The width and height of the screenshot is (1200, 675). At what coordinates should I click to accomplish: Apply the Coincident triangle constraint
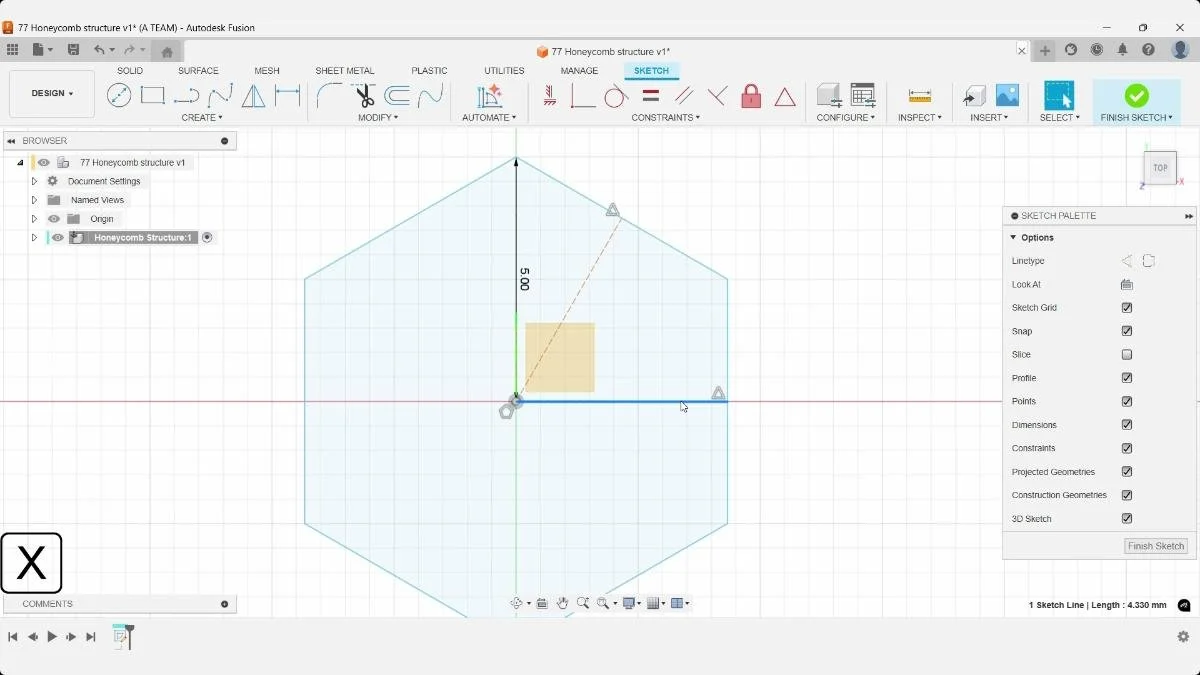785,97
